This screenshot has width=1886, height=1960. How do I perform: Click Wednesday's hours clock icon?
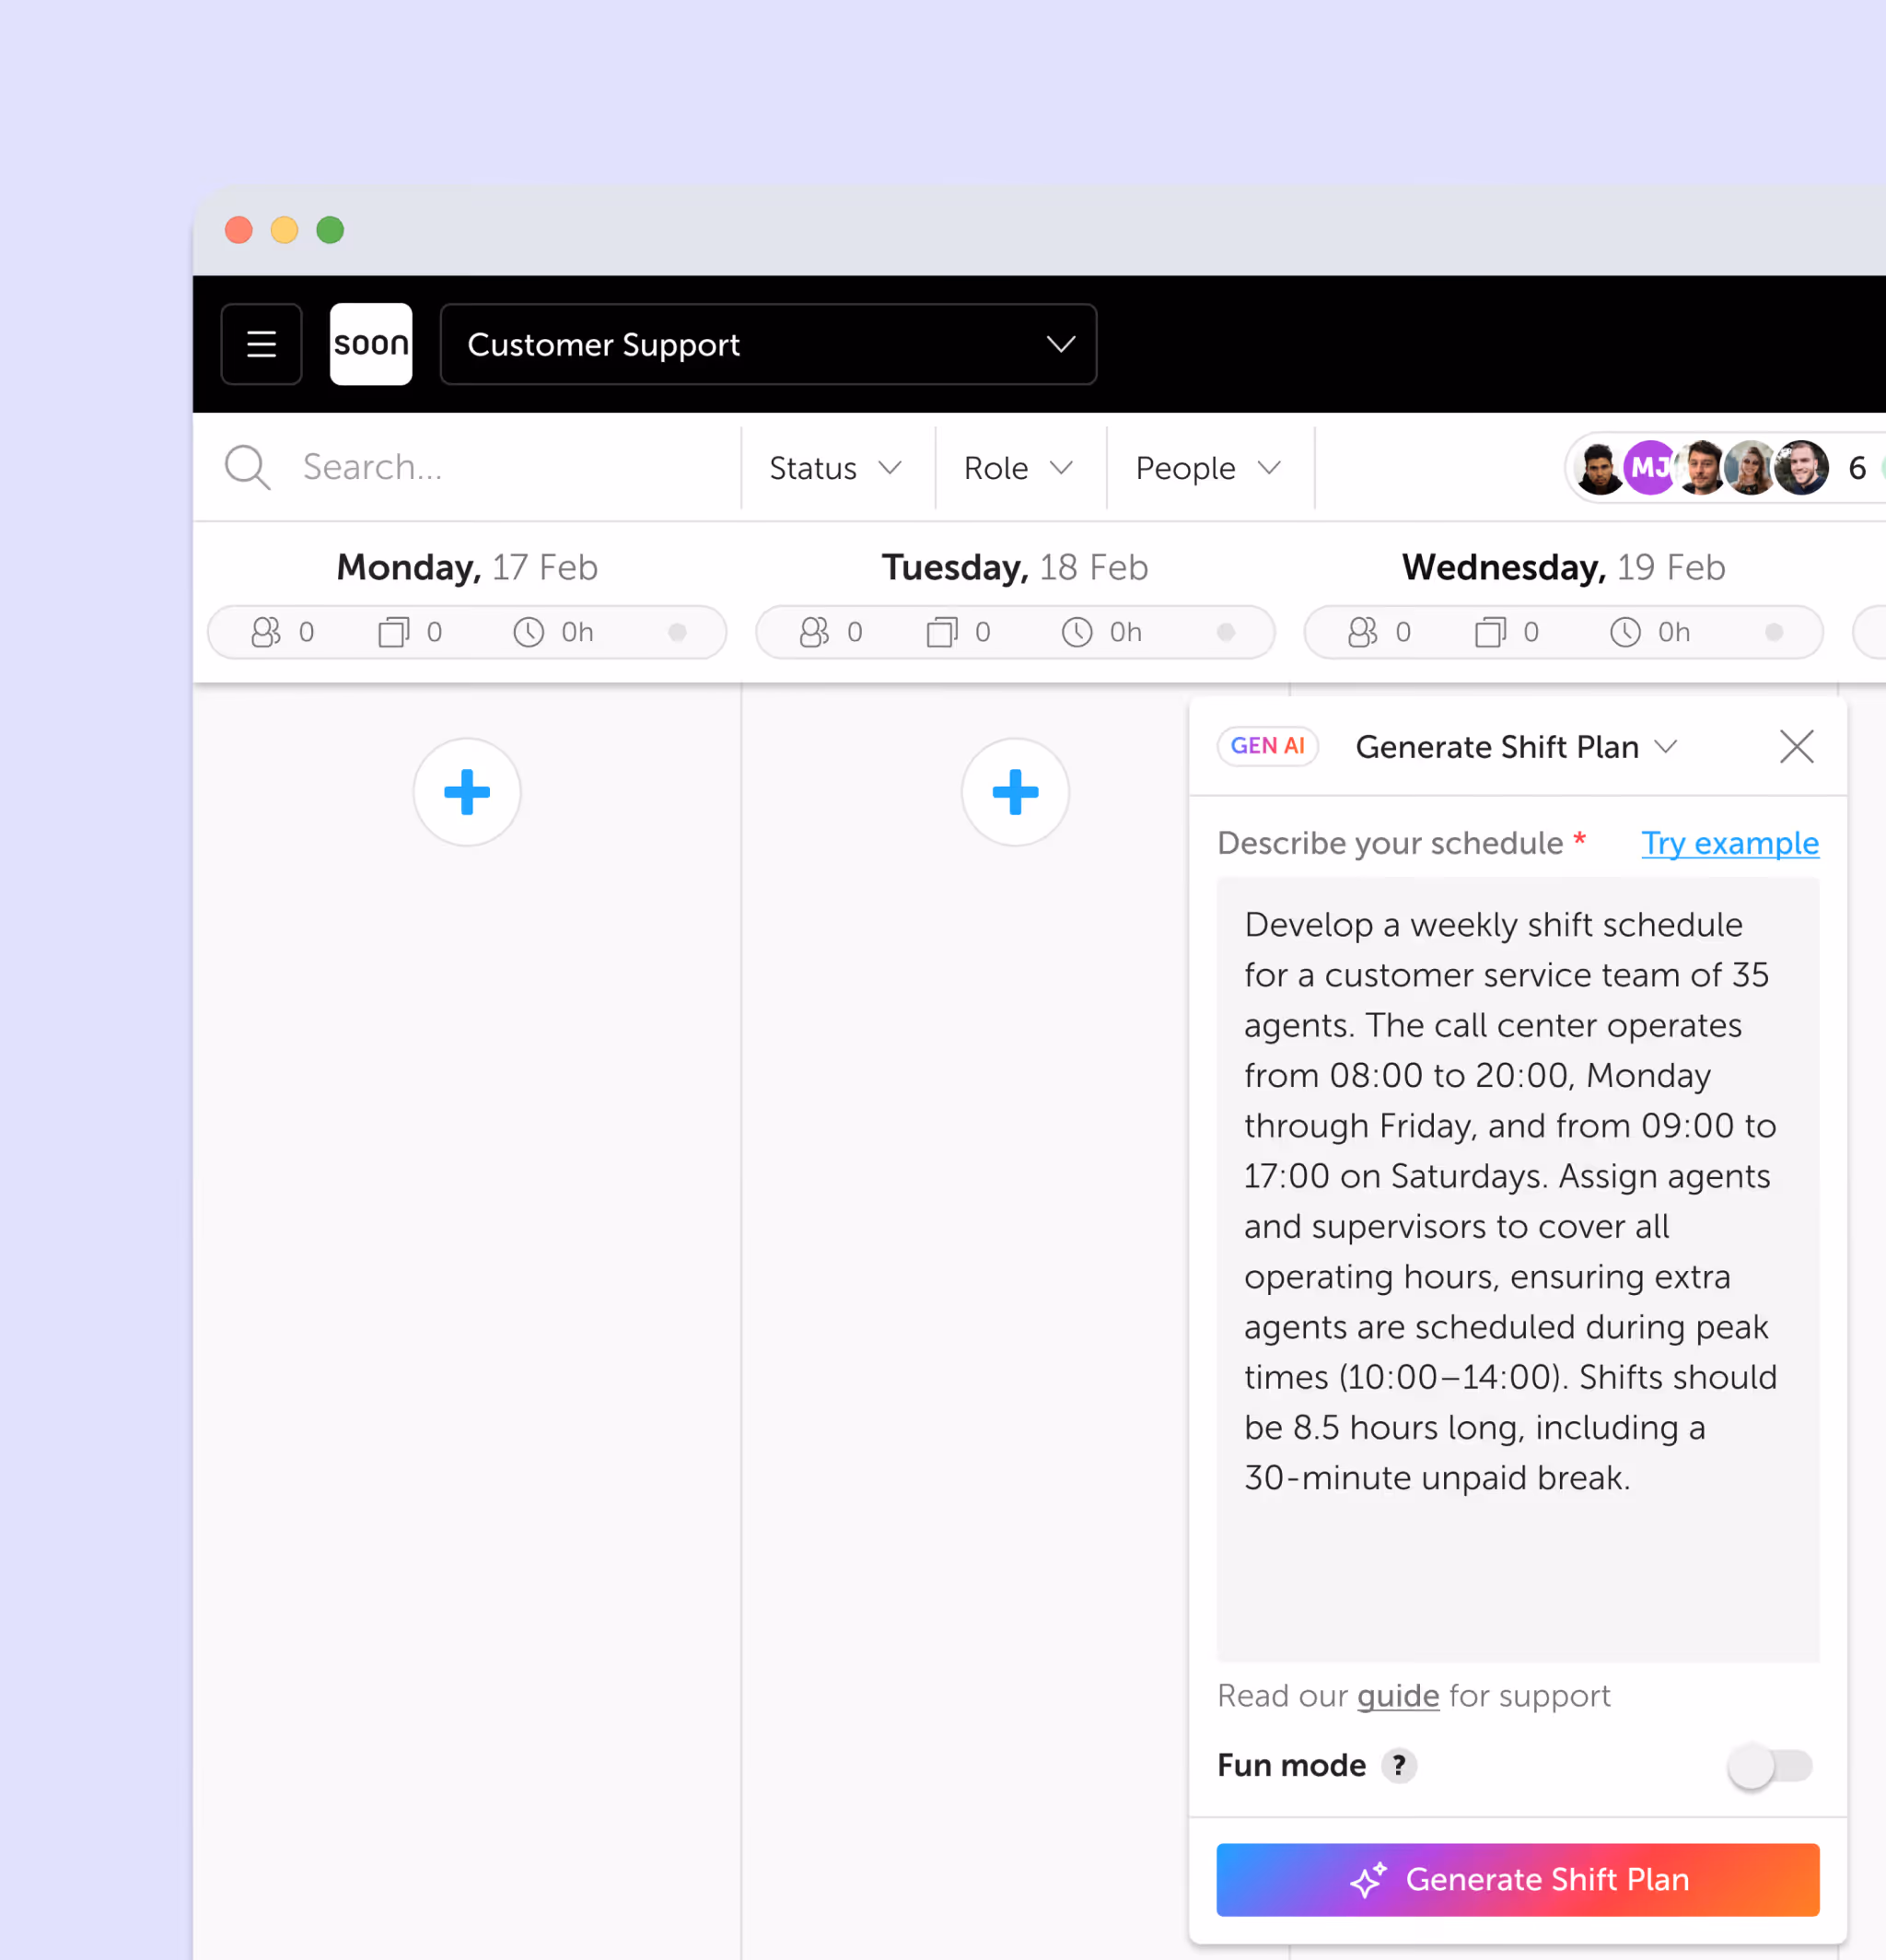click(1625, 632)
